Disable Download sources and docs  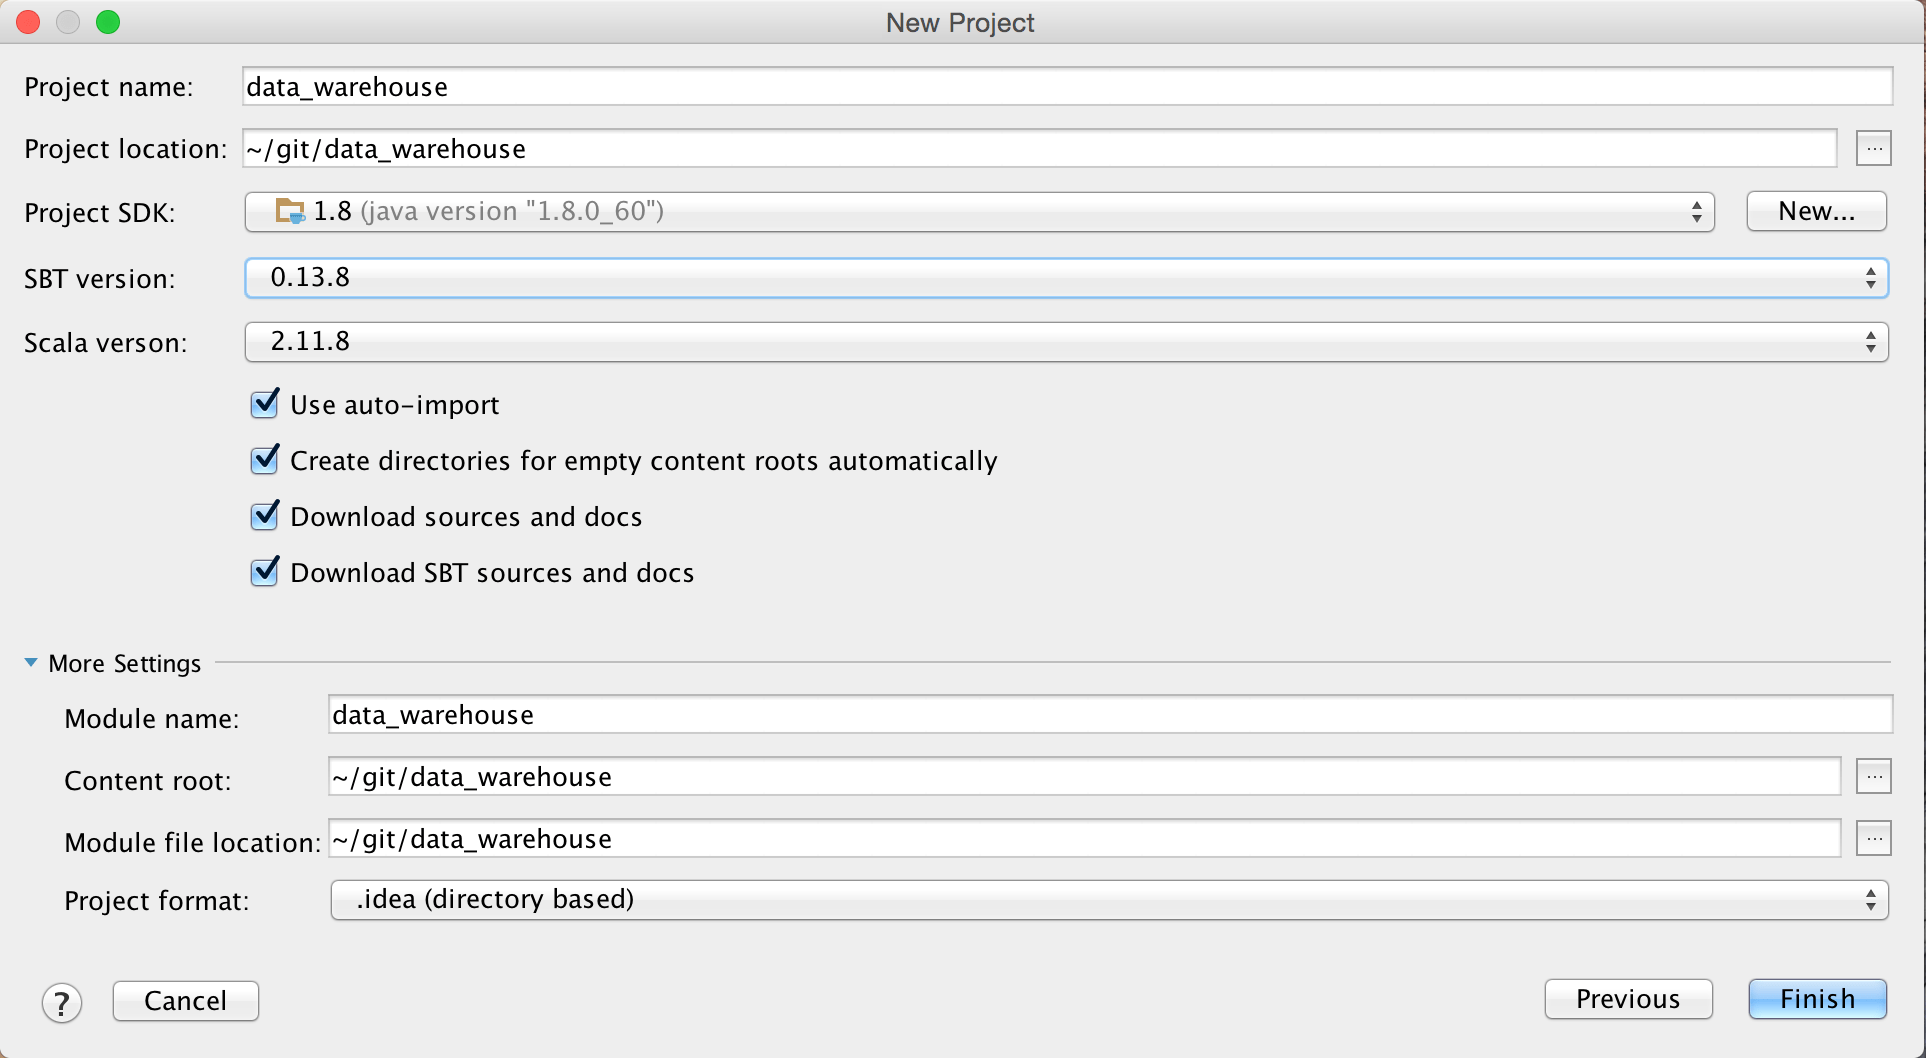point(265,516)
